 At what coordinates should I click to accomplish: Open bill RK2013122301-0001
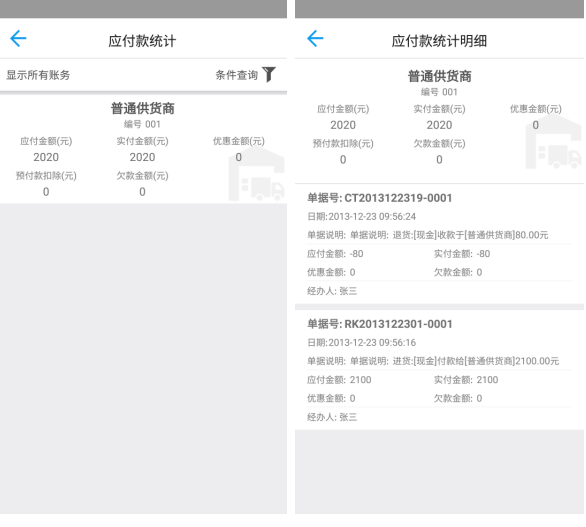440,370
